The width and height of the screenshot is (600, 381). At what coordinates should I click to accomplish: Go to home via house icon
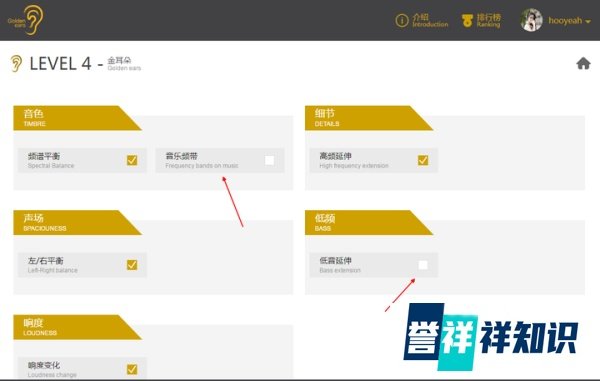click(x=583, y=64)
